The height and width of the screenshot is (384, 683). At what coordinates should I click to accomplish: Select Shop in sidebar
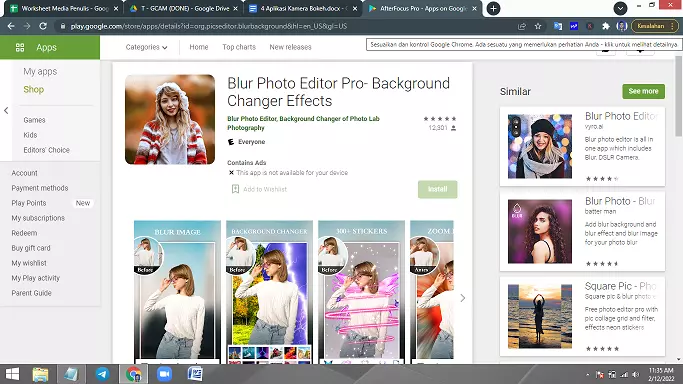click(34, 89)
